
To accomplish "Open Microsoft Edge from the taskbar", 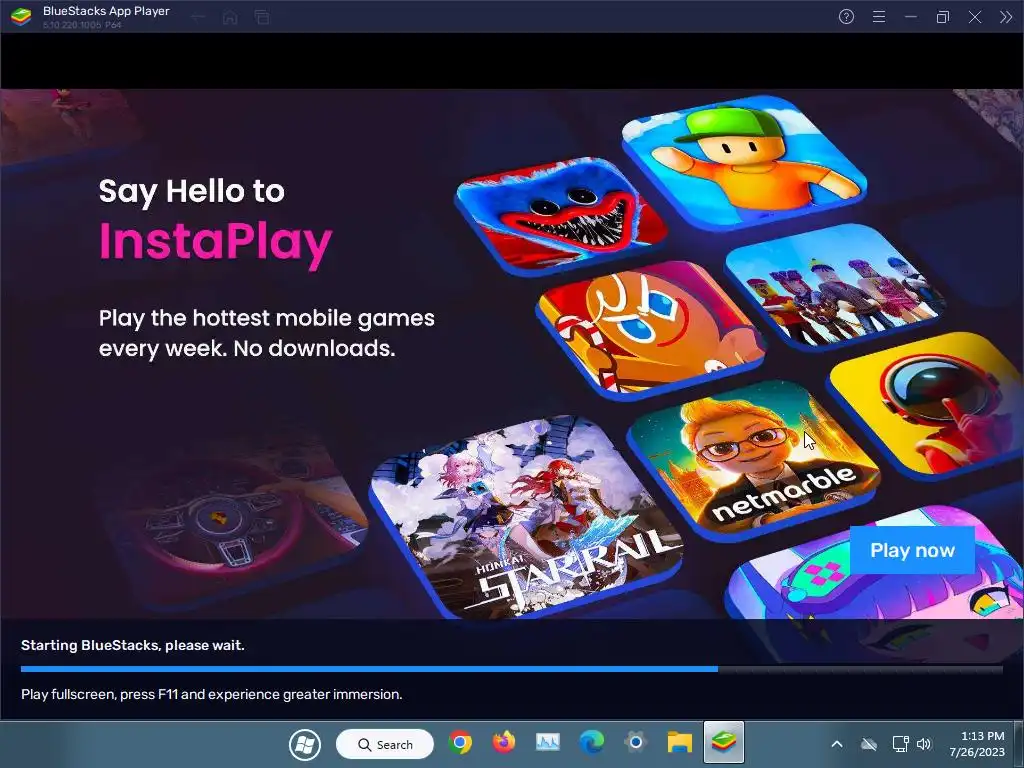I will point(592,743).
